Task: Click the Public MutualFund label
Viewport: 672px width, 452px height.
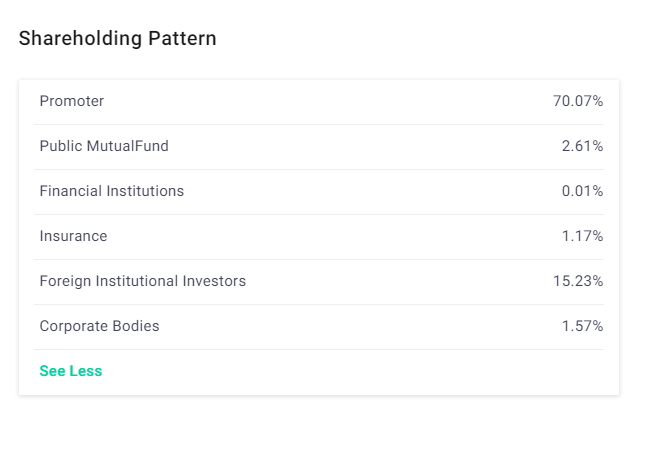Action: [104, 146]
